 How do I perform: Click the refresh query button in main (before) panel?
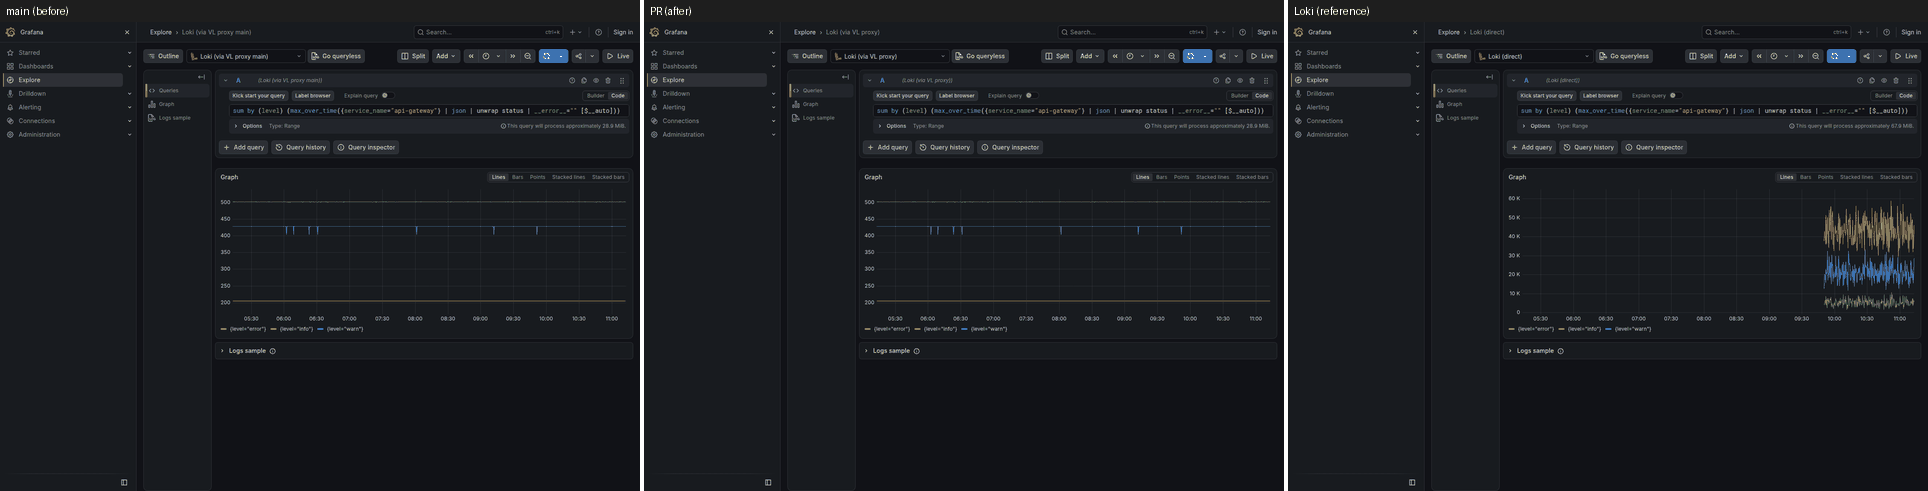point(547,56)
